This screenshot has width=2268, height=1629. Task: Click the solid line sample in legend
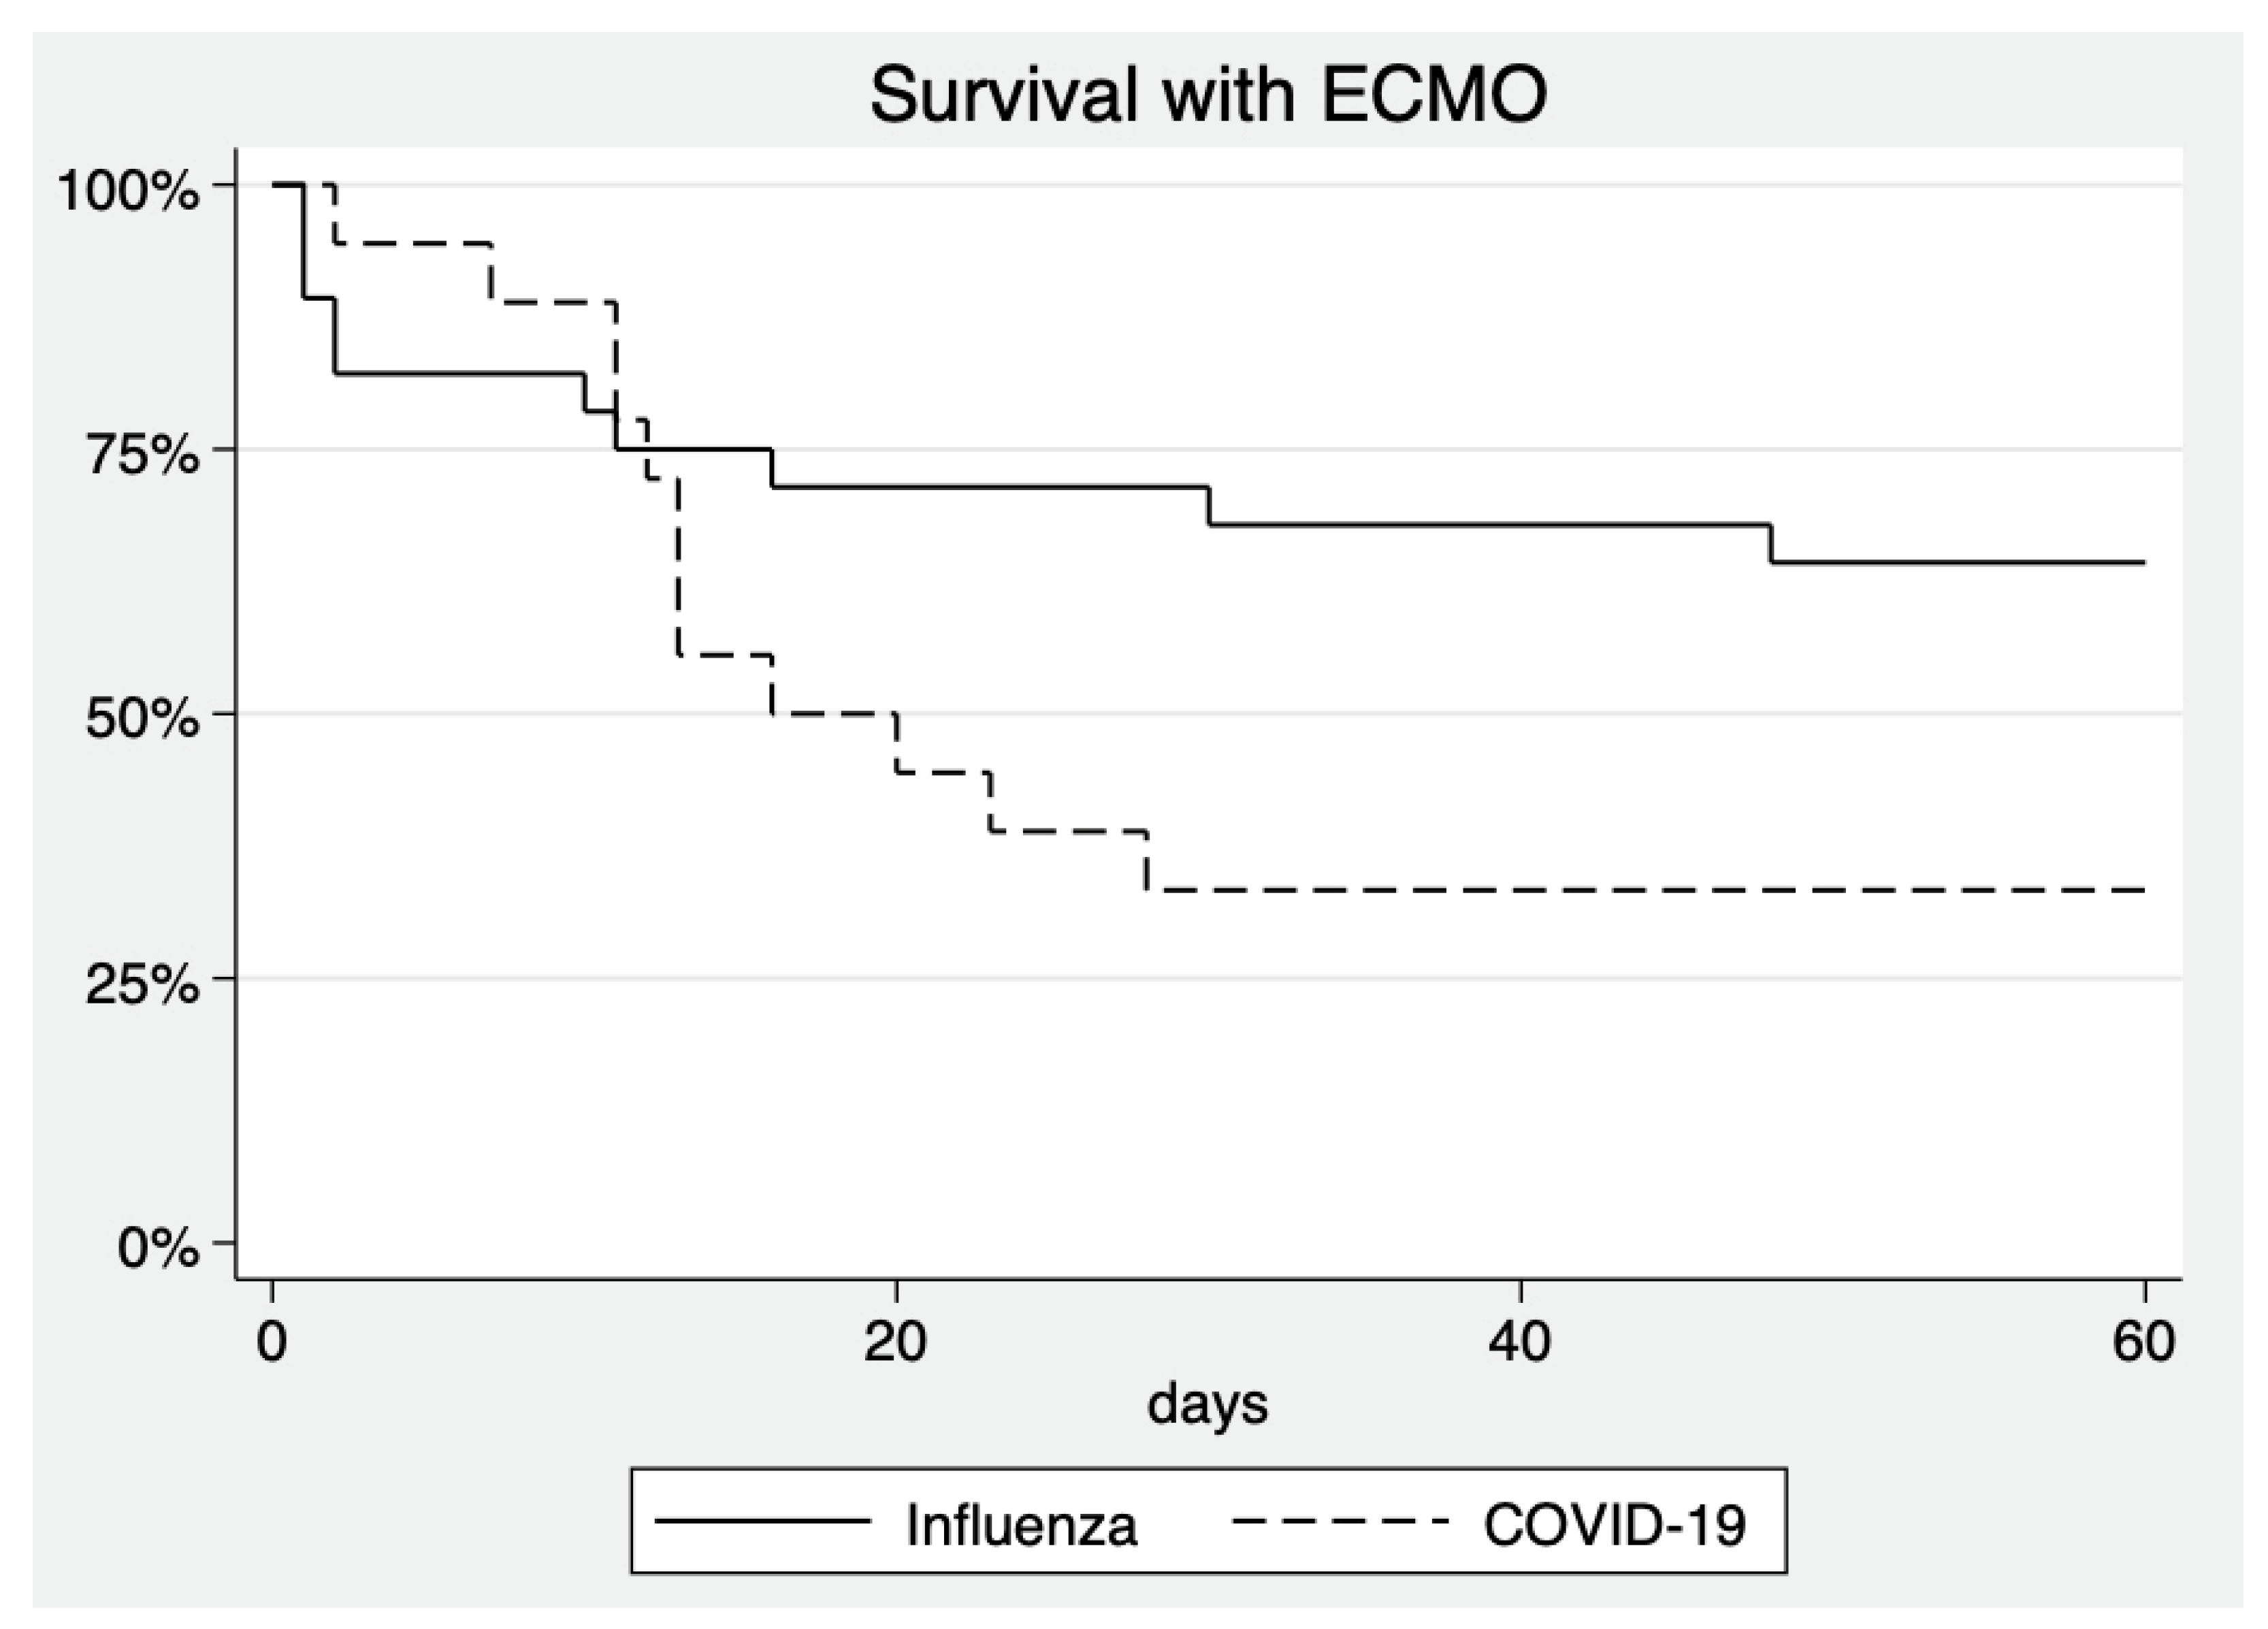point(763,1521)
